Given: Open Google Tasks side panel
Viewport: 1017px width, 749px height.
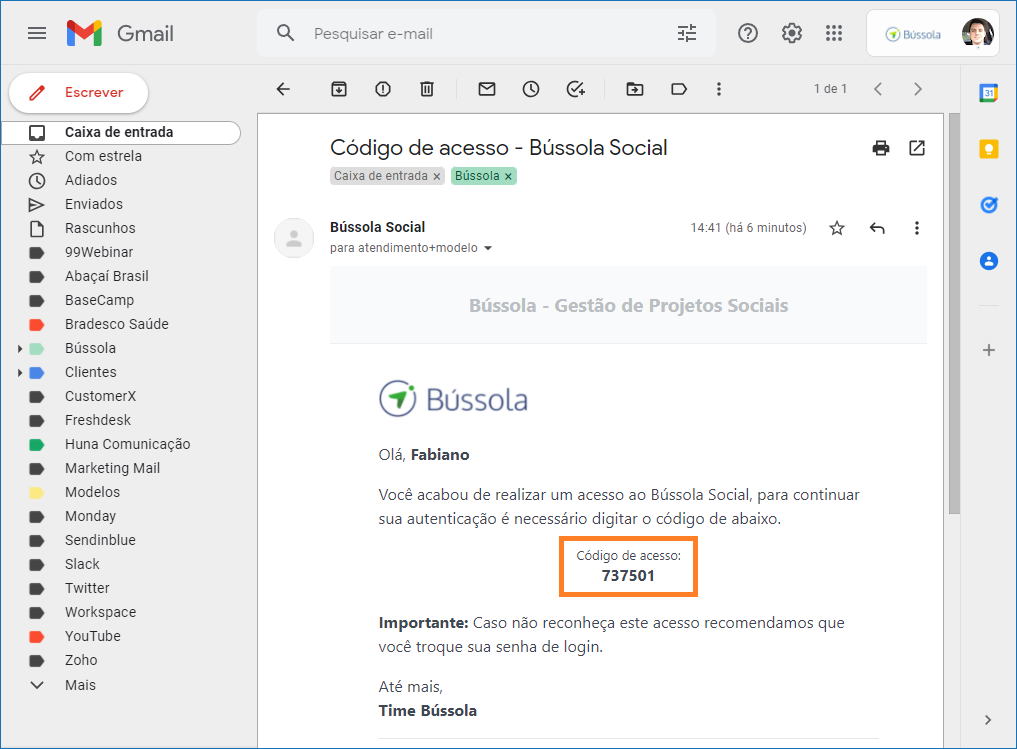Looking at the screenshot, I should [988, 205].
